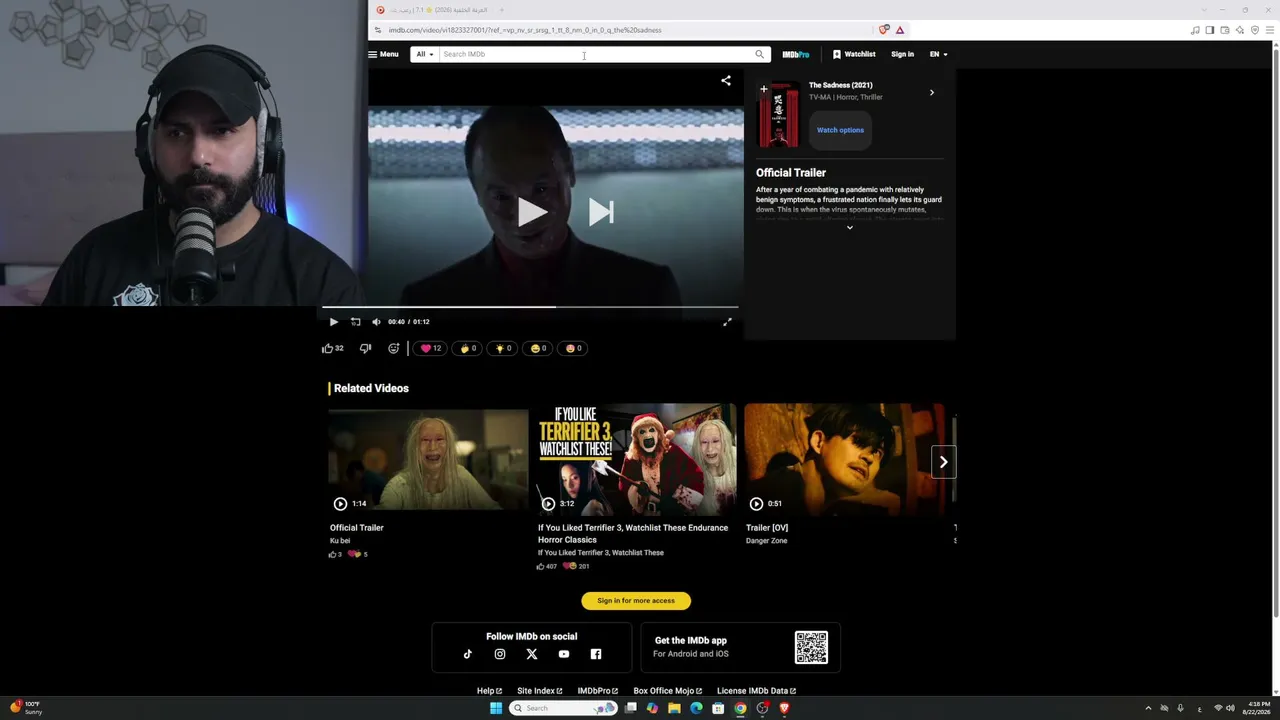Click the 'Official Trailer' related video title
Screen dimensions: 1280x720
(357, 528)
